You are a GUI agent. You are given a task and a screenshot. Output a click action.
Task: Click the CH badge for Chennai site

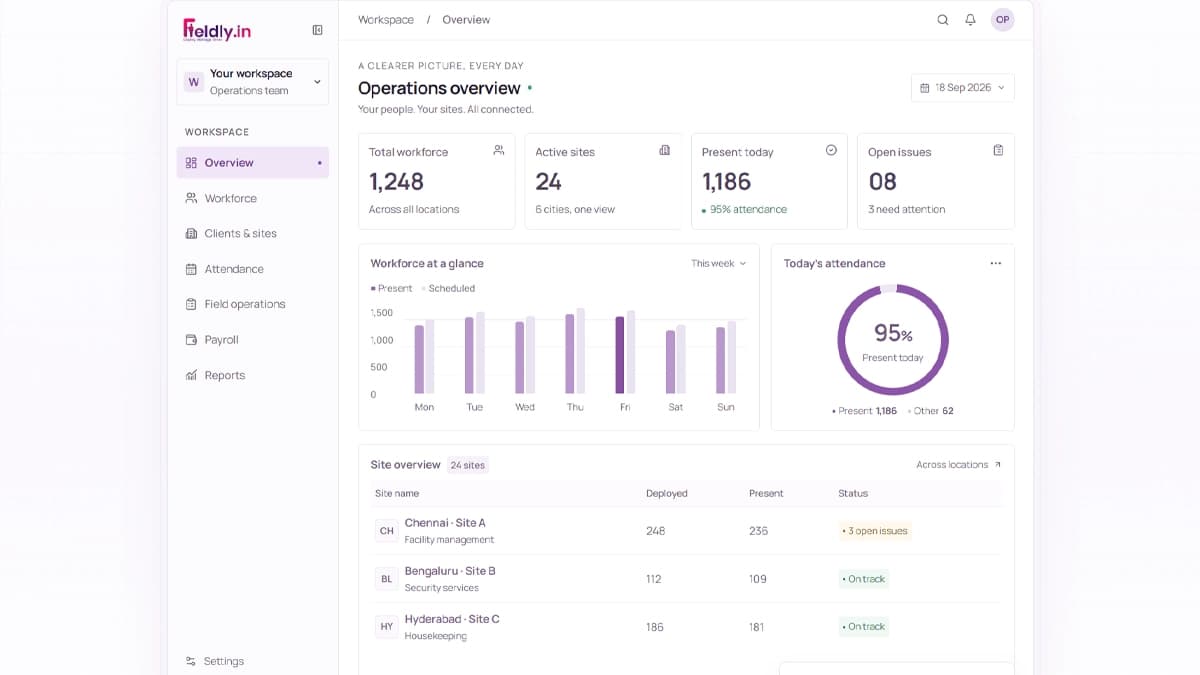pyautogui.click(x=386, y=531)
